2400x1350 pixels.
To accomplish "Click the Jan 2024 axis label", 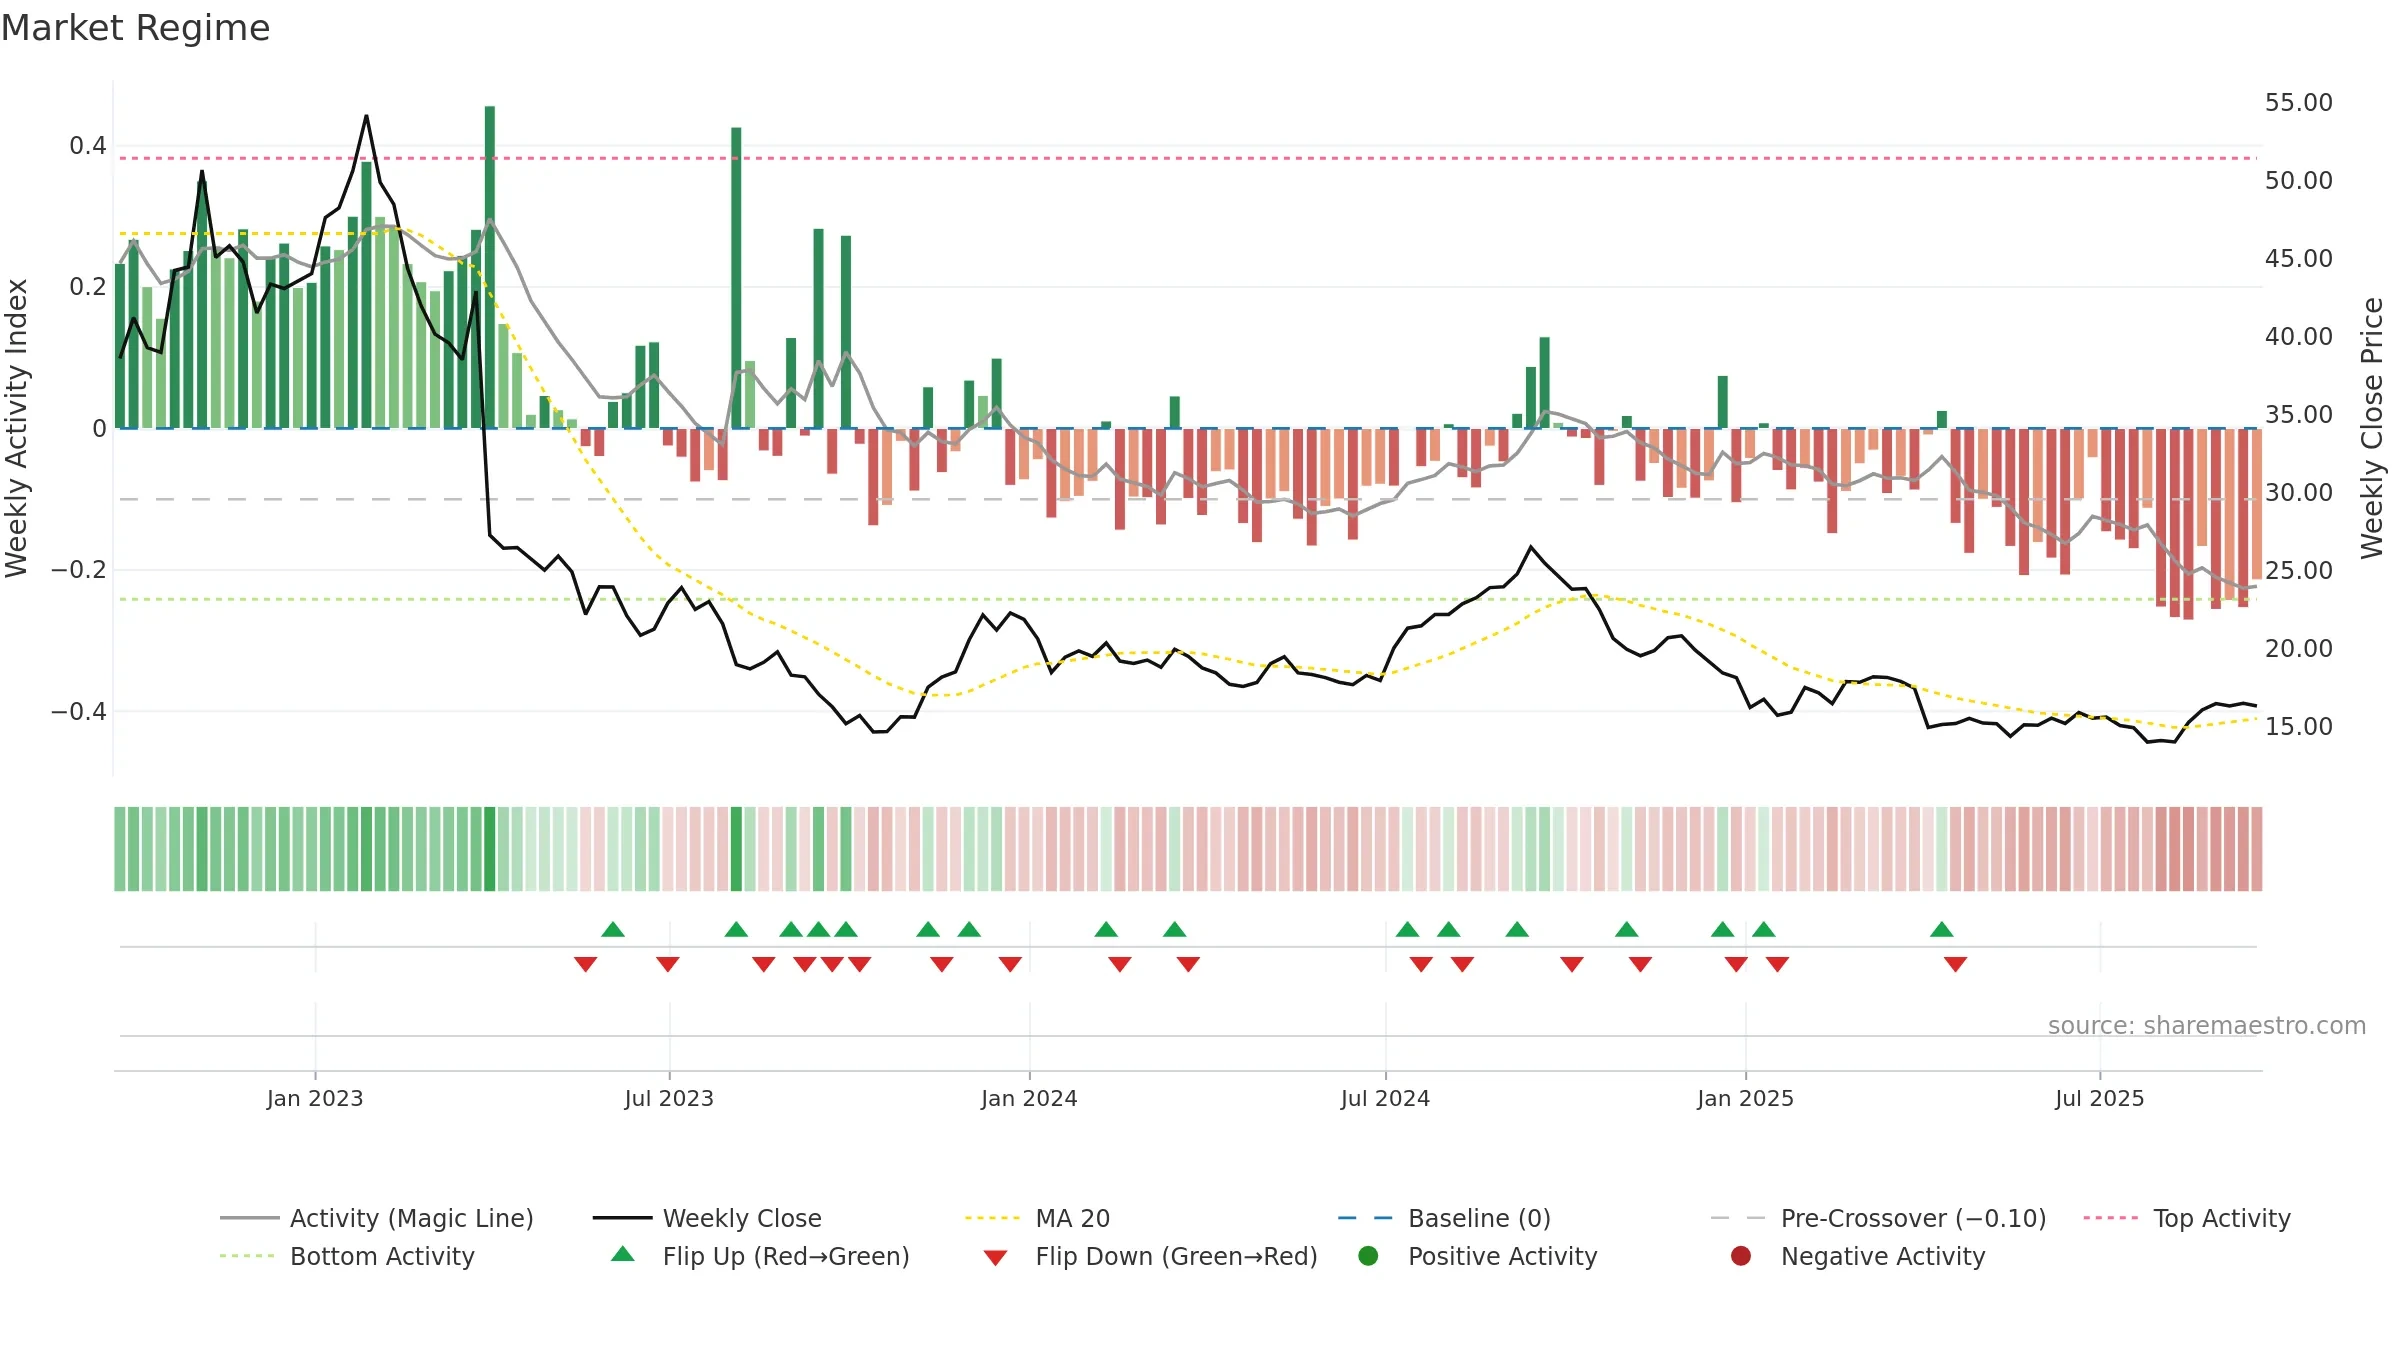I will coord(1029,1098).
